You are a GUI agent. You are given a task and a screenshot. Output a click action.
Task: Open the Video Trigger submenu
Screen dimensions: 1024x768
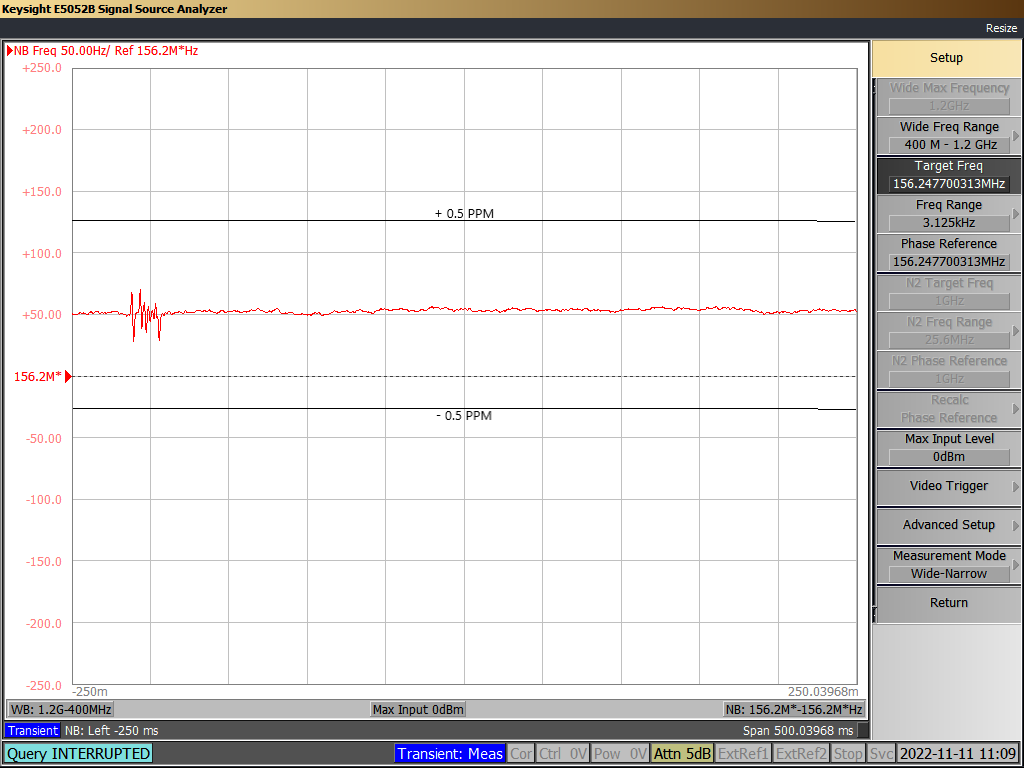[947, 487]
